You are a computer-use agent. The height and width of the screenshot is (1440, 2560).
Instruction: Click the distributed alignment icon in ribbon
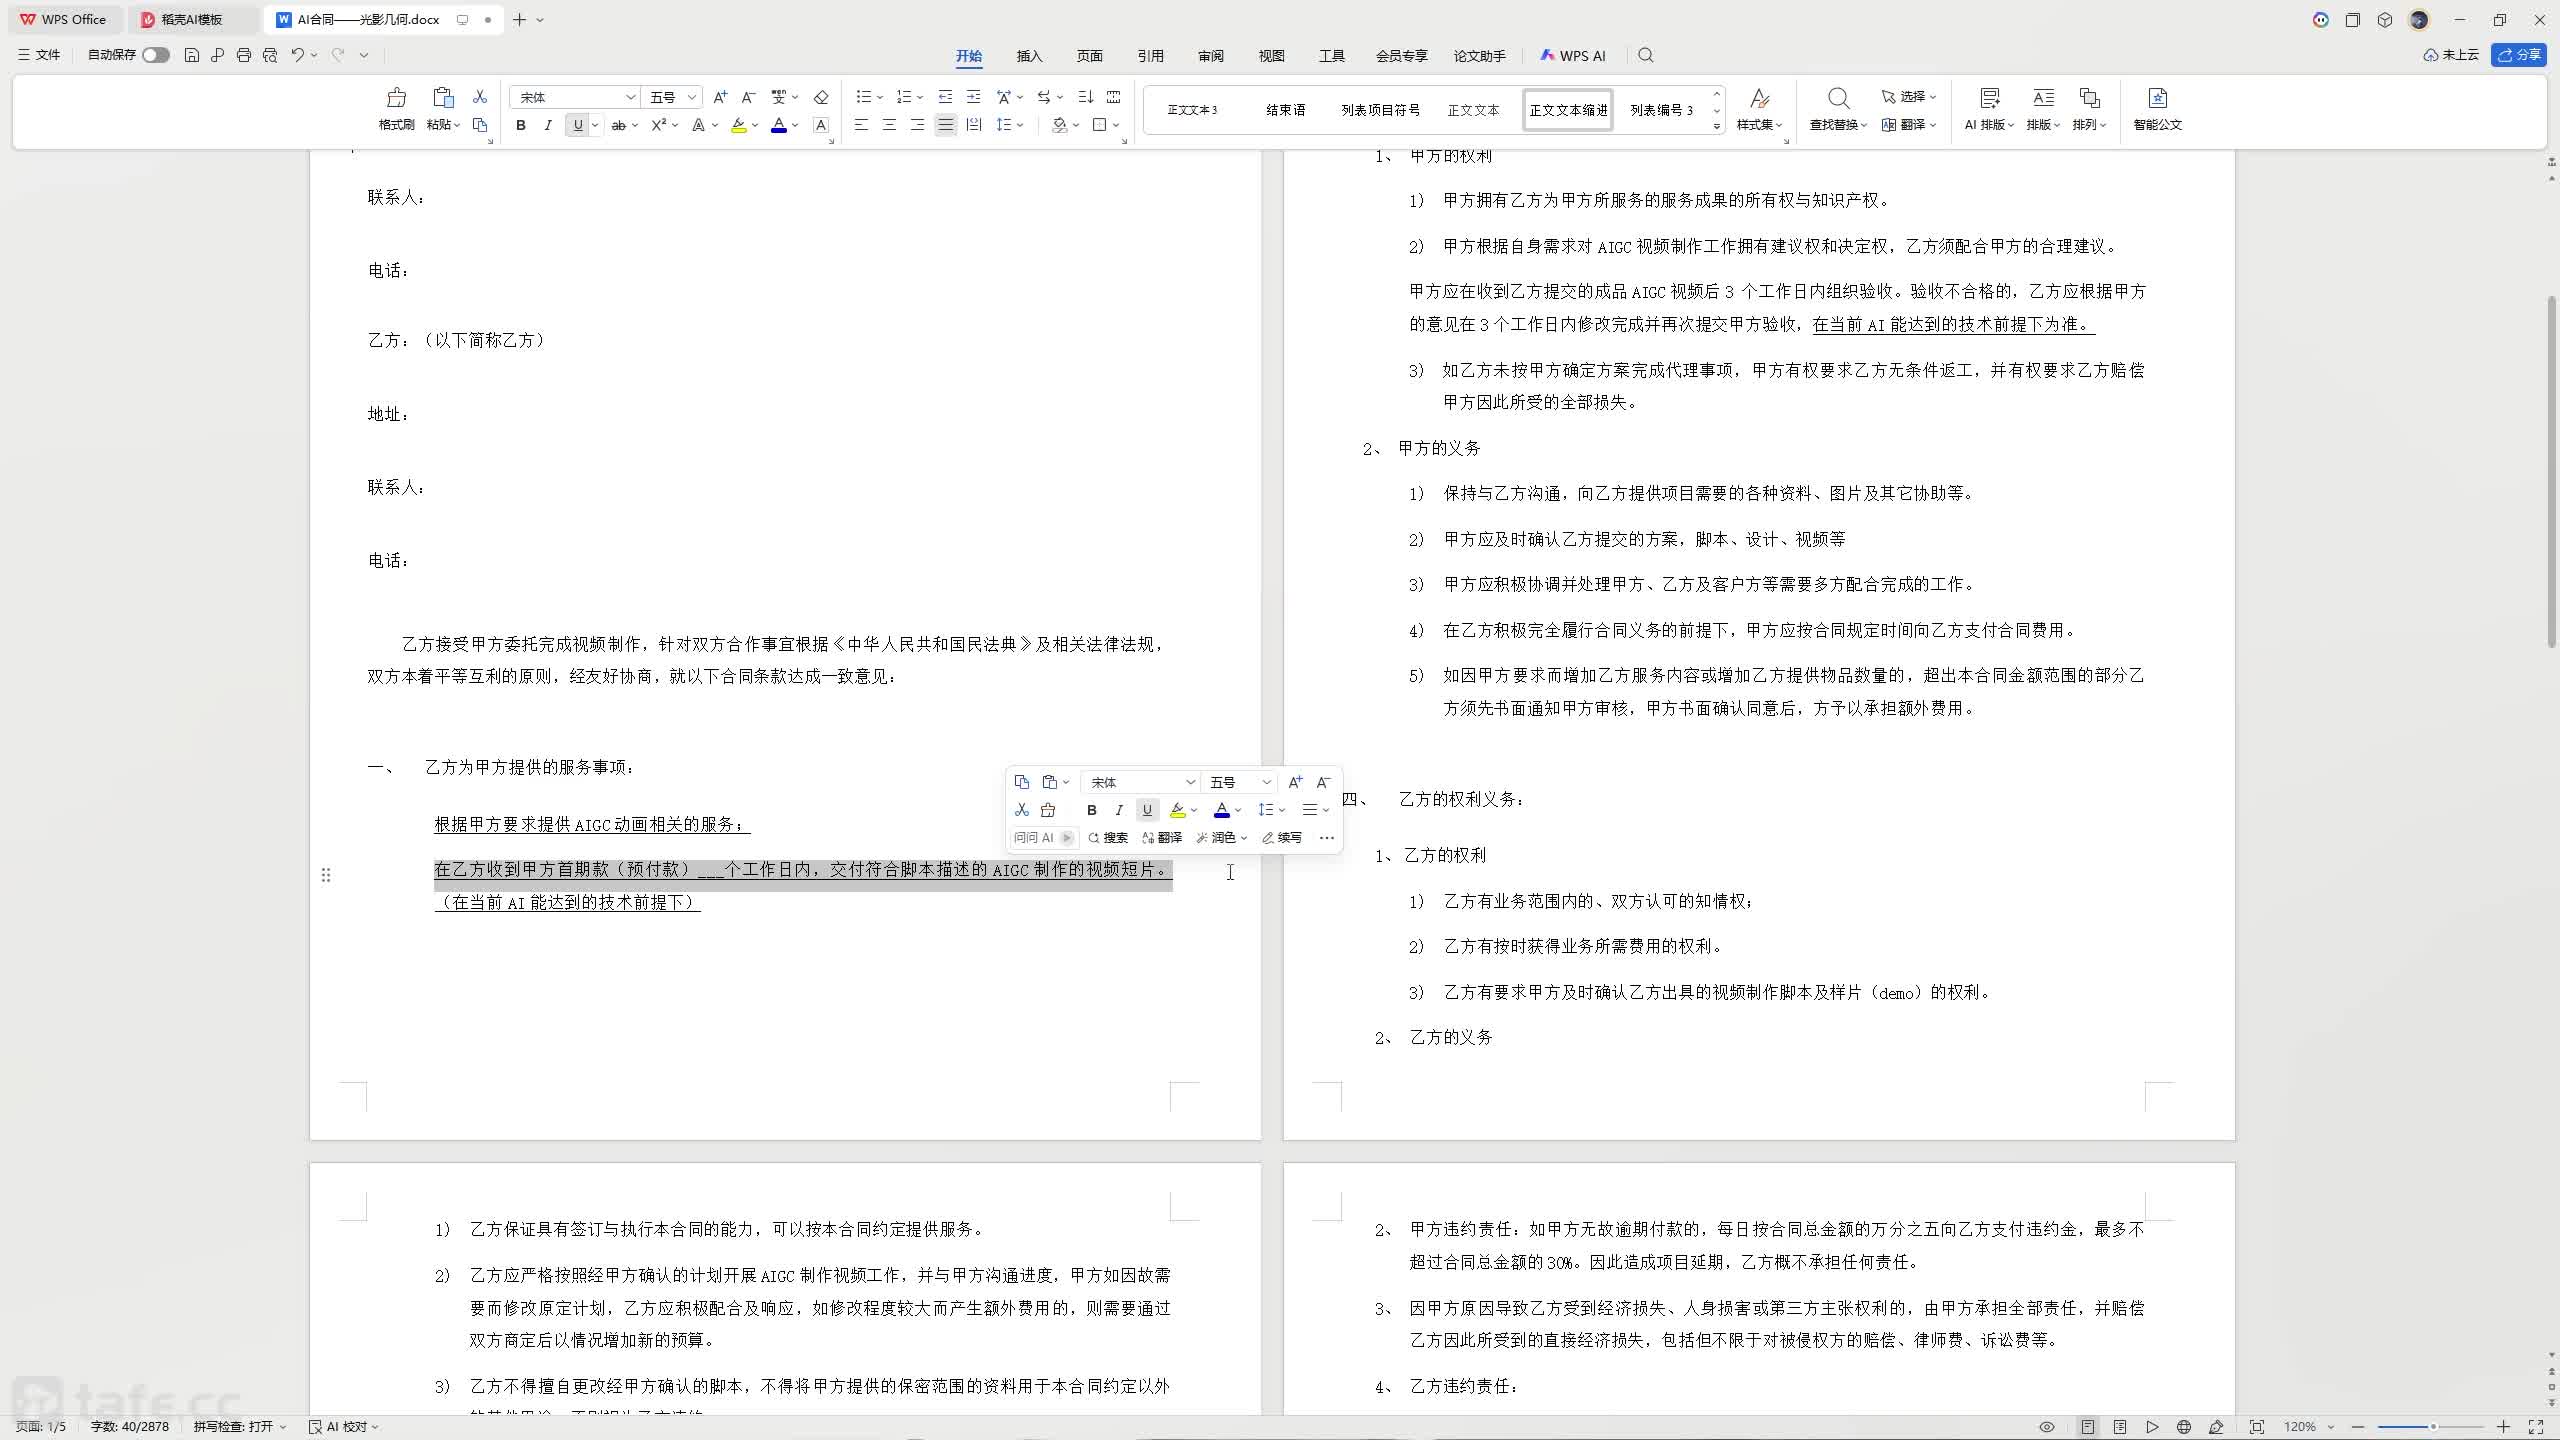(x=974, y=125)
